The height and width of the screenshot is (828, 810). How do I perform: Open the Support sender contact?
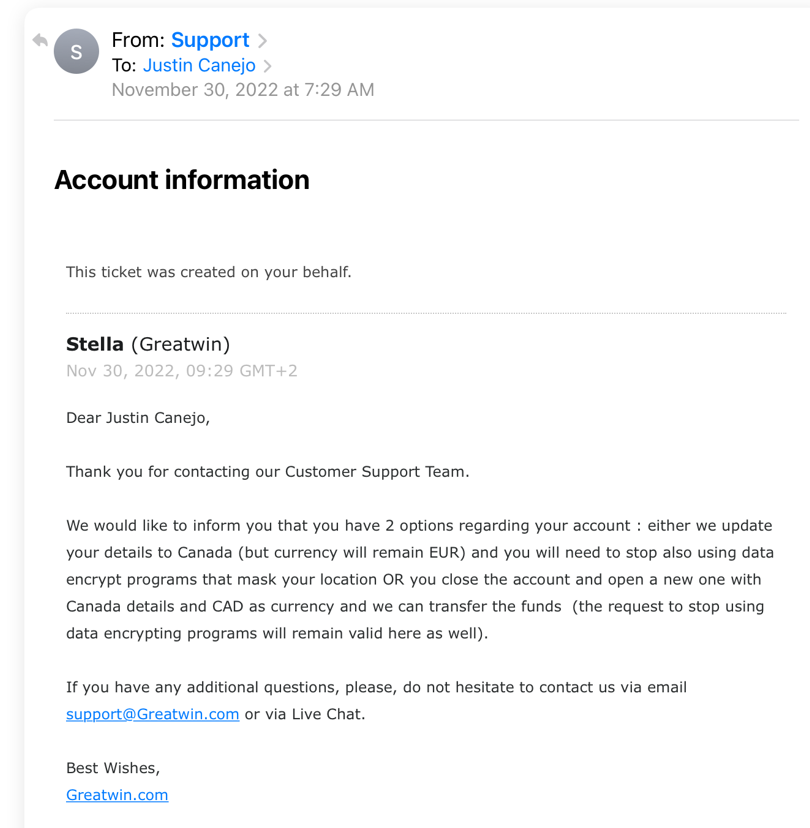(209, 40)
